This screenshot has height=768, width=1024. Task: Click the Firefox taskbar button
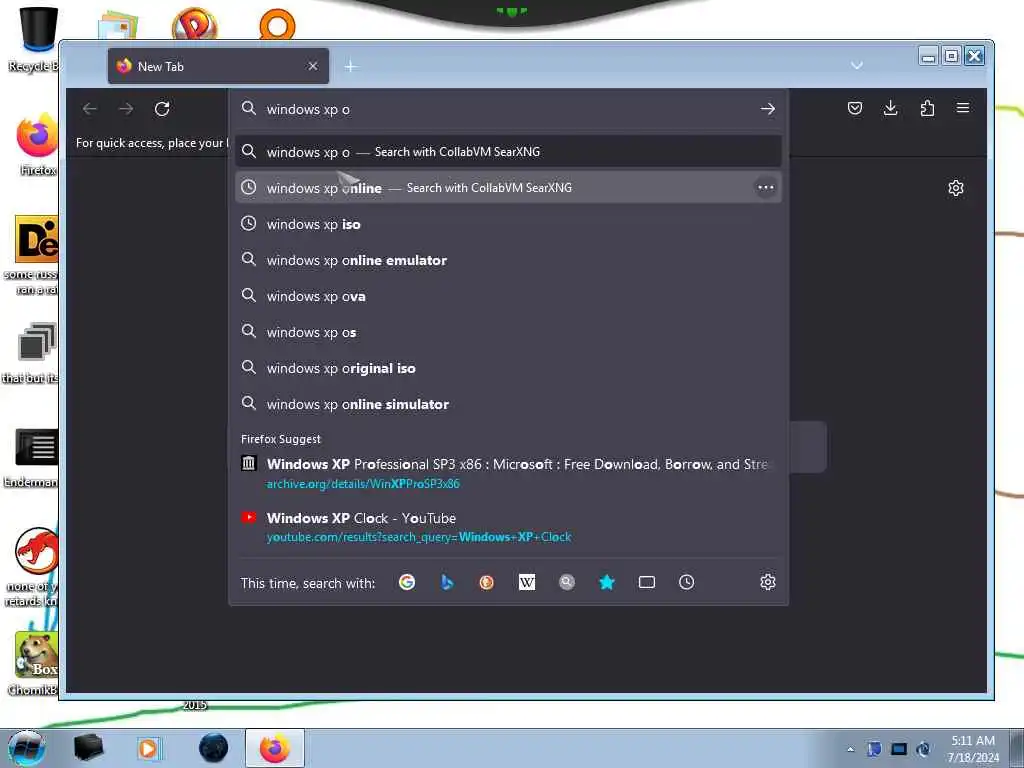(x=274, y=748)
